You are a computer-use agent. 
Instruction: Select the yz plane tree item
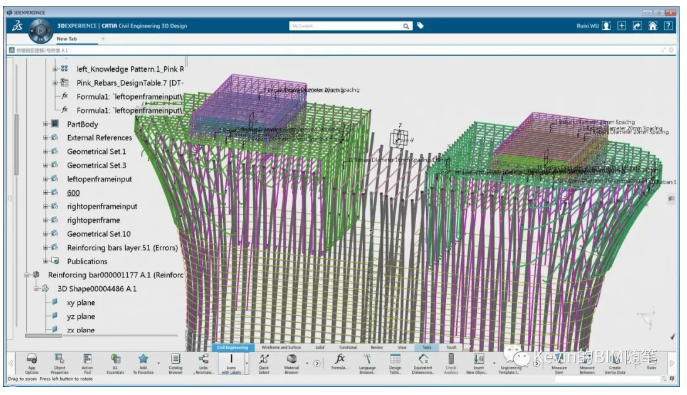[x=81, y=316]
